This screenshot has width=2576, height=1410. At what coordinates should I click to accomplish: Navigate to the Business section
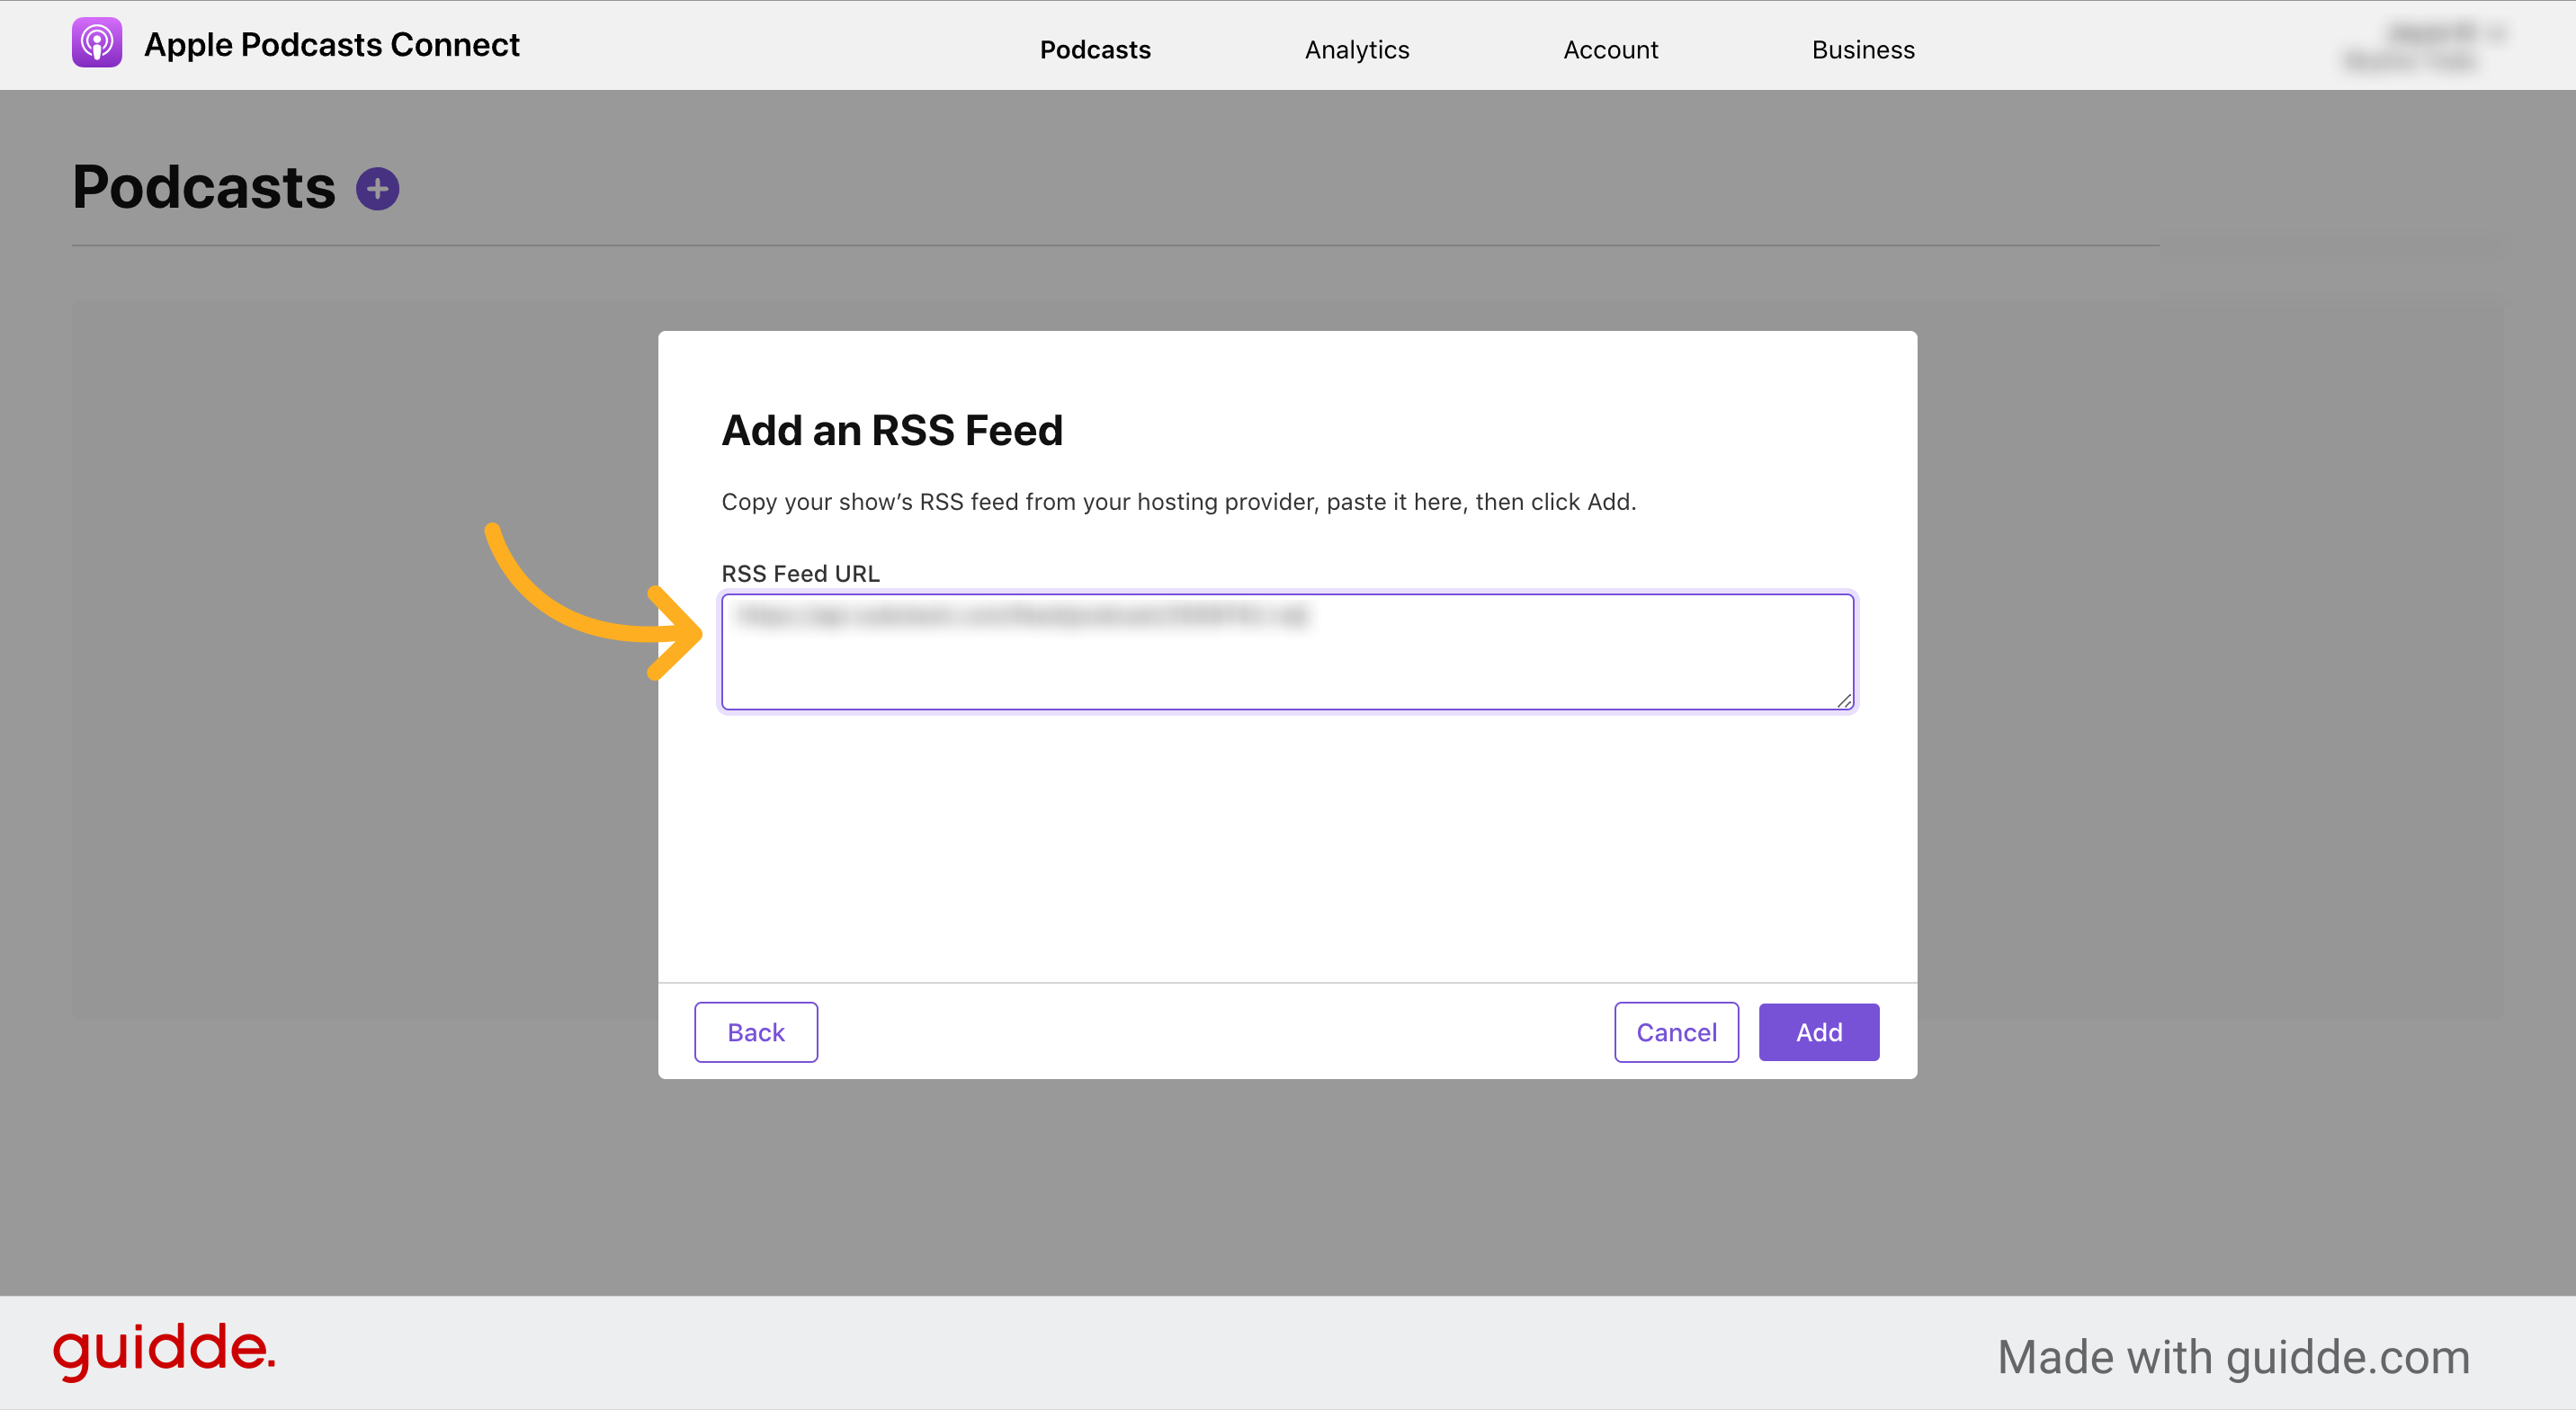[1863, 49]
